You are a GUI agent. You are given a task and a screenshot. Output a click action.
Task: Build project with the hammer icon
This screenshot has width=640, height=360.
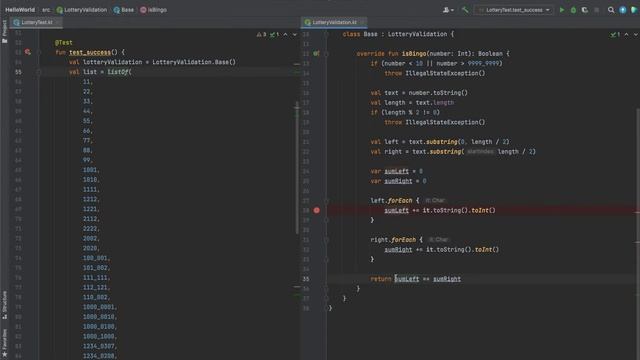coord(465,10)
